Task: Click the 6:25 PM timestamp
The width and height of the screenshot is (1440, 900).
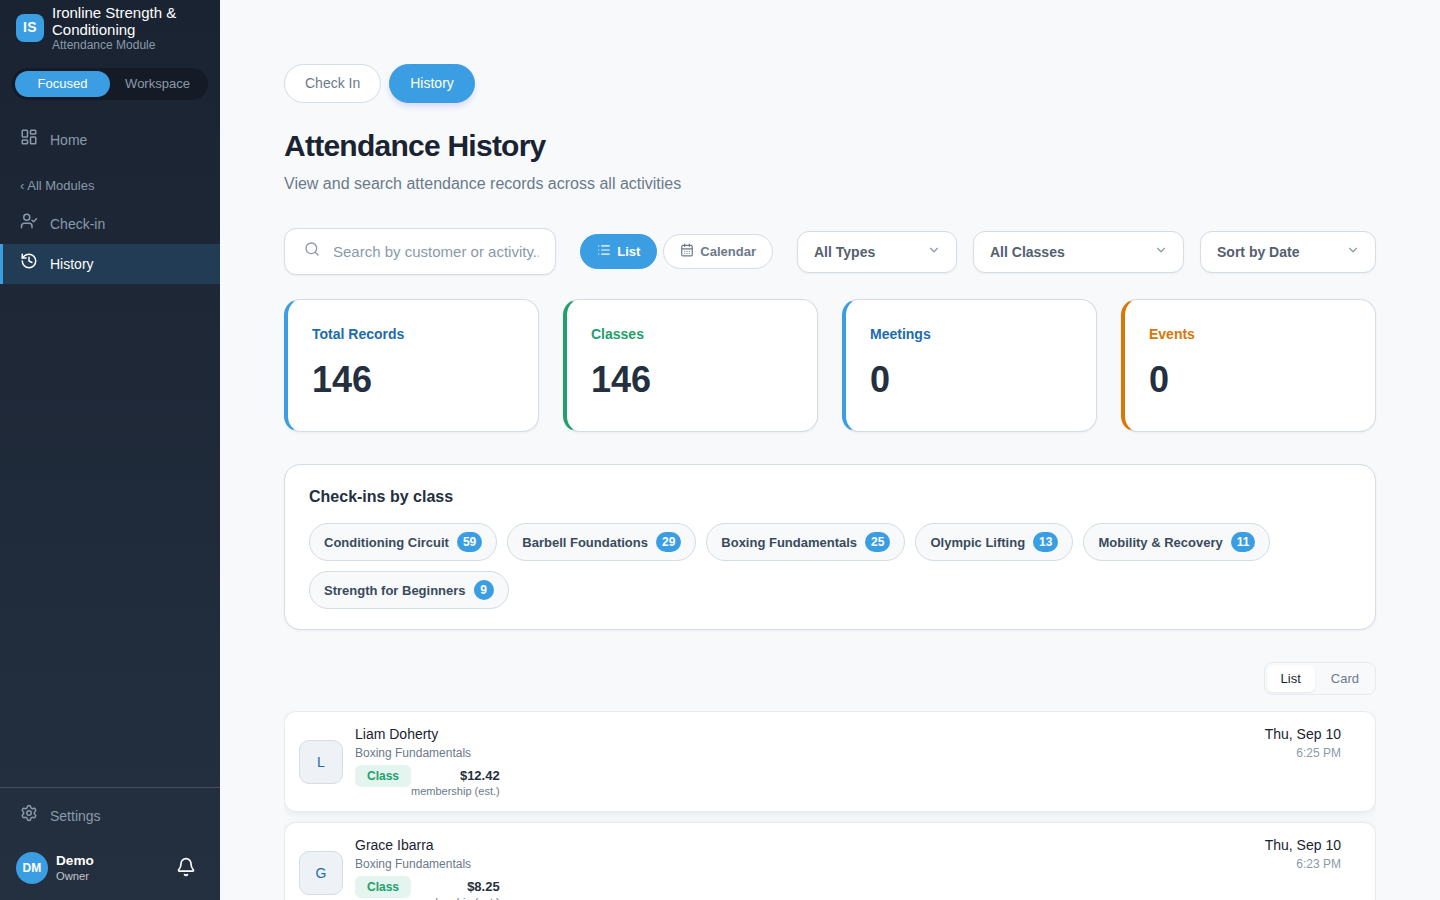Action: pos(1318,753)
